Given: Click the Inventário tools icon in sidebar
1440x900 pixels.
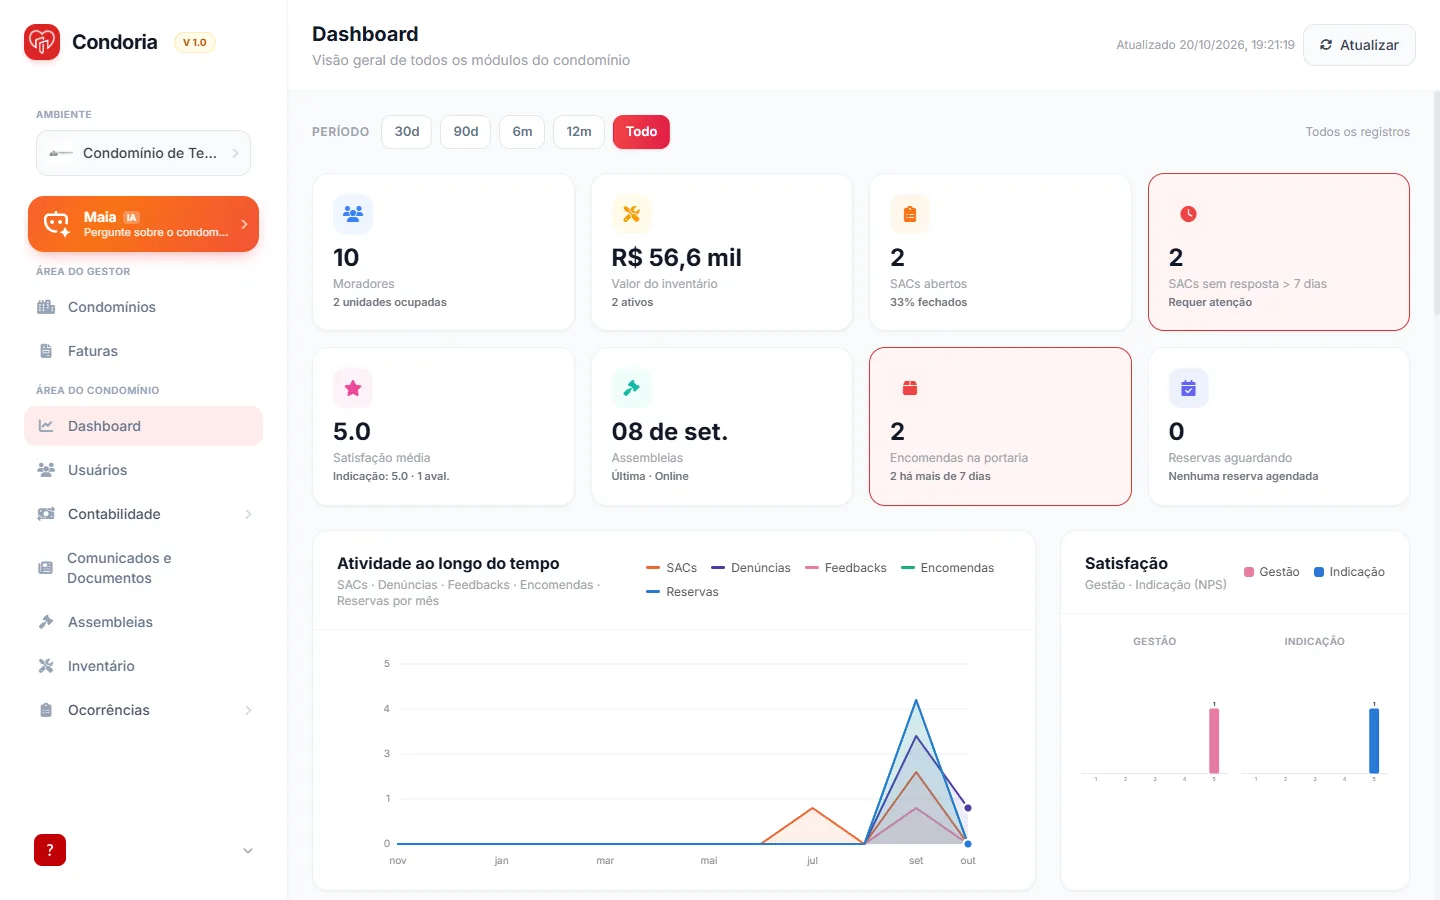Looking at the screenshot, I should pos(46,666).
